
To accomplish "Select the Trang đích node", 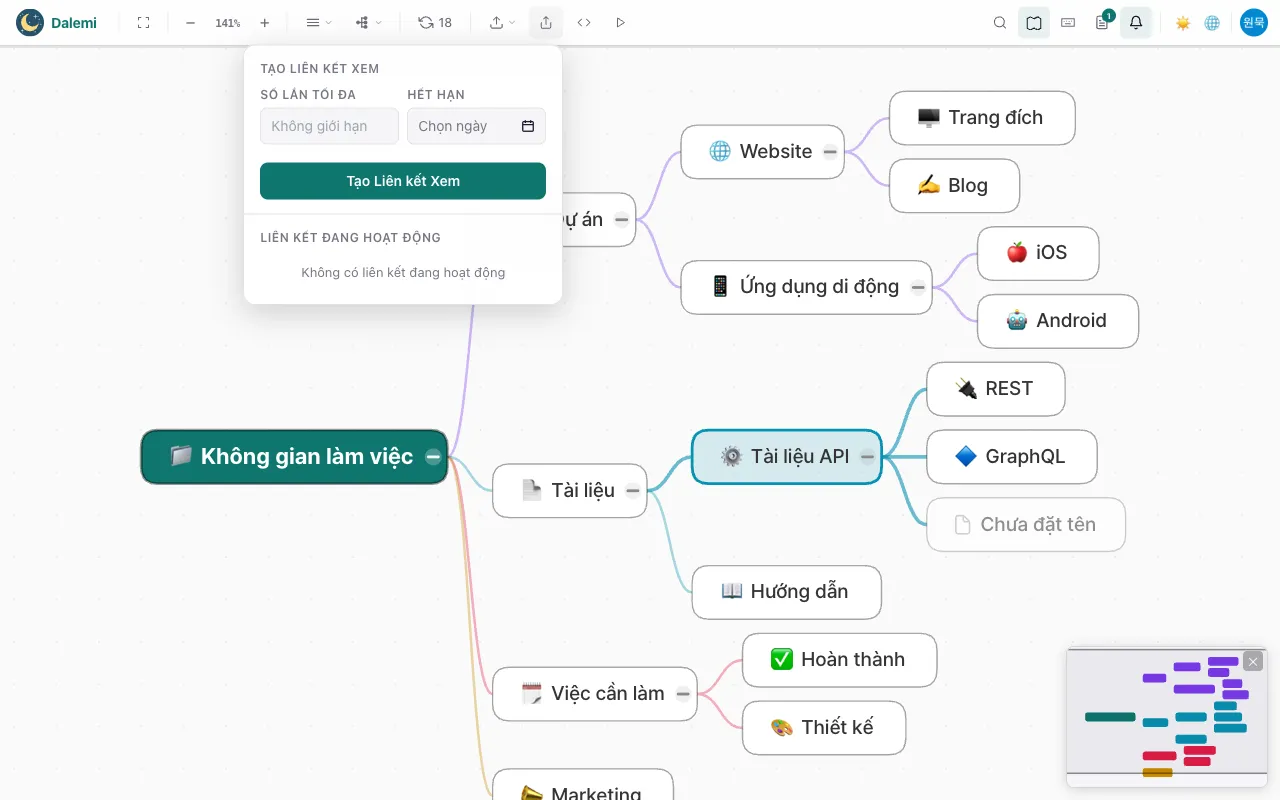I will click(x=982, y=118).
